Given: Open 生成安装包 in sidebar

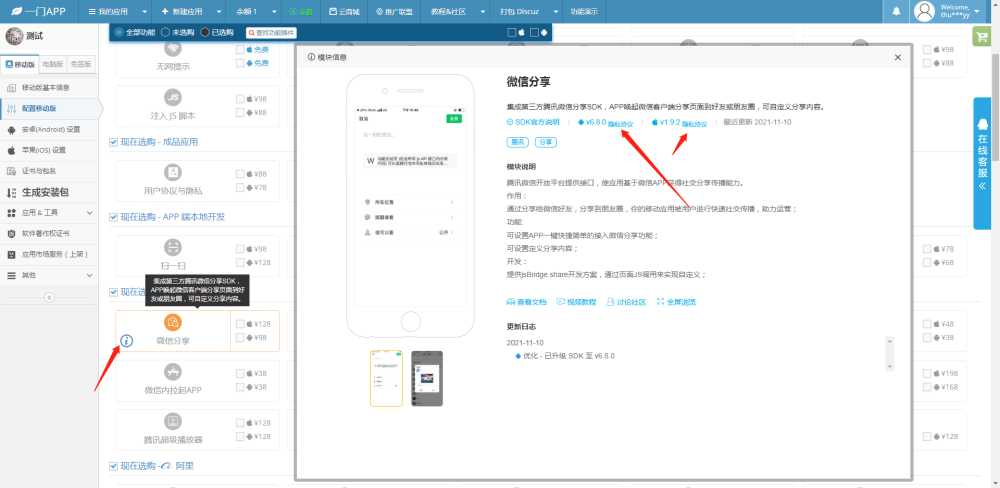Looking at the screenshot, I should pos(45,192).
